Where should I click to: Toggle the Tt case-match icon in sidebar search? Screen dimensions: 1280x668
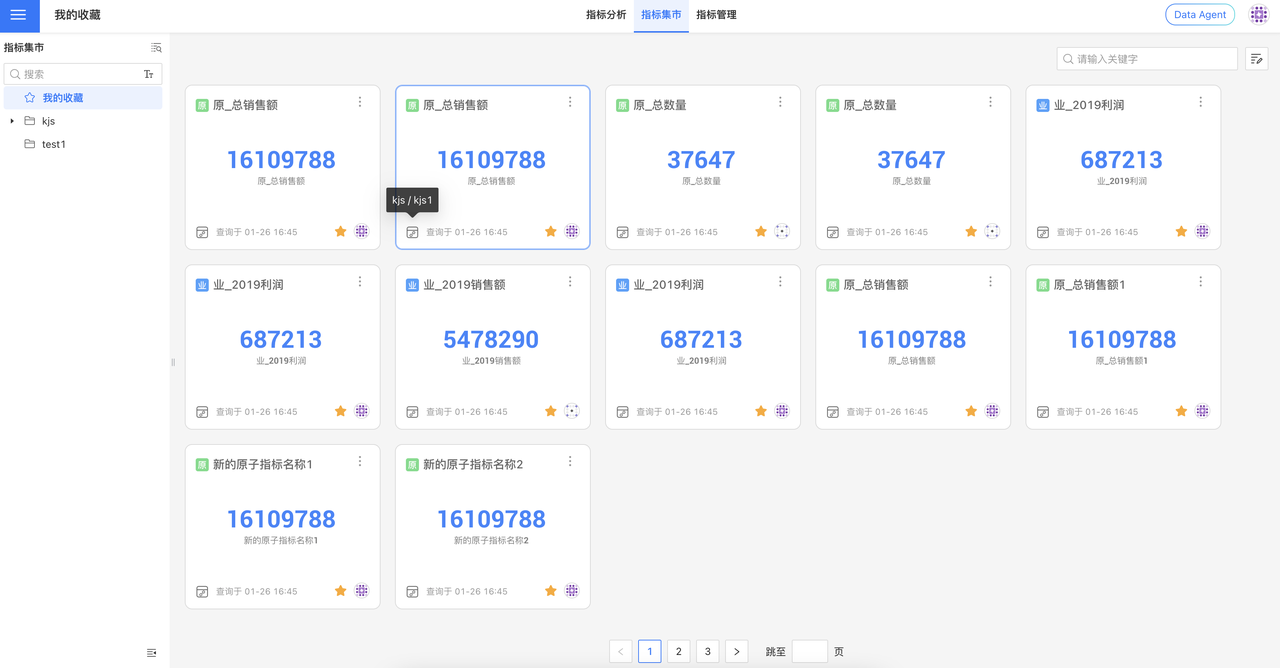click(x=149, y=74)
